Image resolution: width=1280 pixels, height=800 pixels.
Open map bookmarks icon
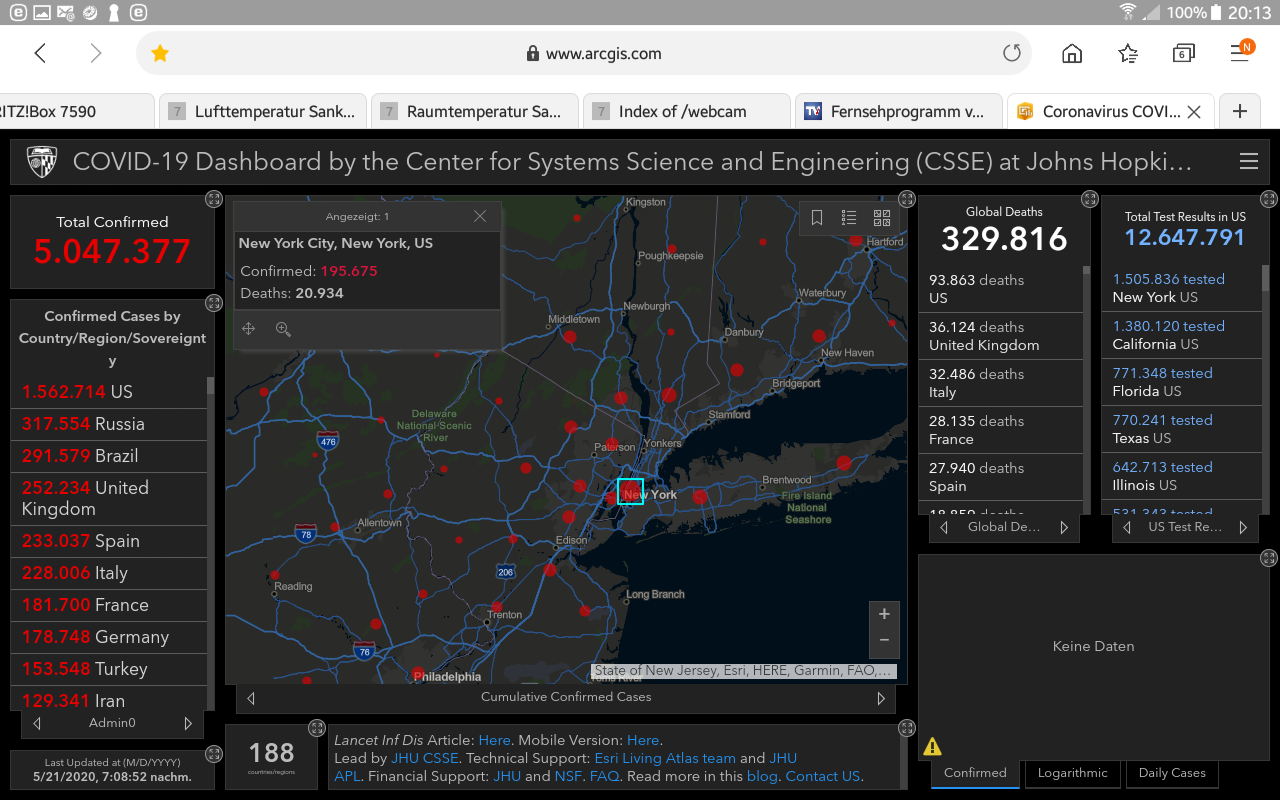[817, 218]
